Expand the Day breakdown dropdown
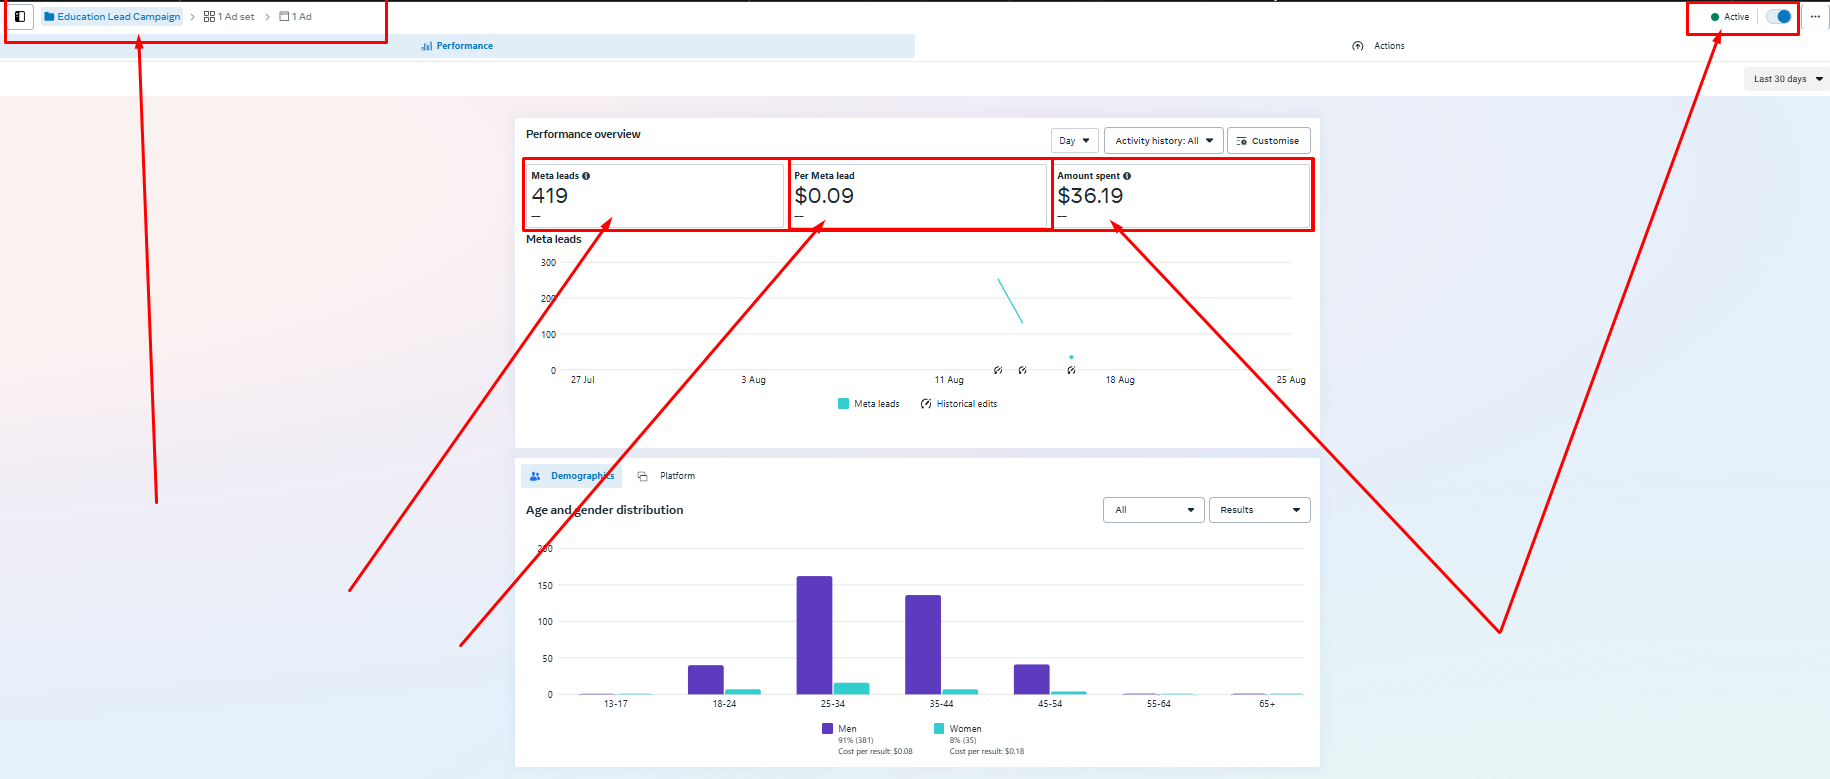The image size is (1830, 779). click(1074, 141)
